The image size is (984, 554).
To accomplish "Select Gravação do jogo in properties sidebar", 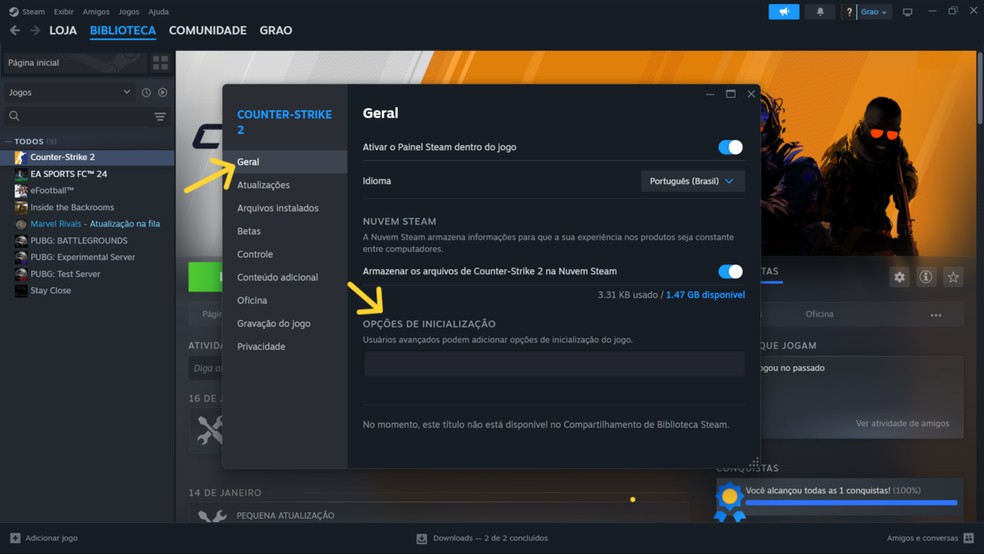I will point(285,323).
